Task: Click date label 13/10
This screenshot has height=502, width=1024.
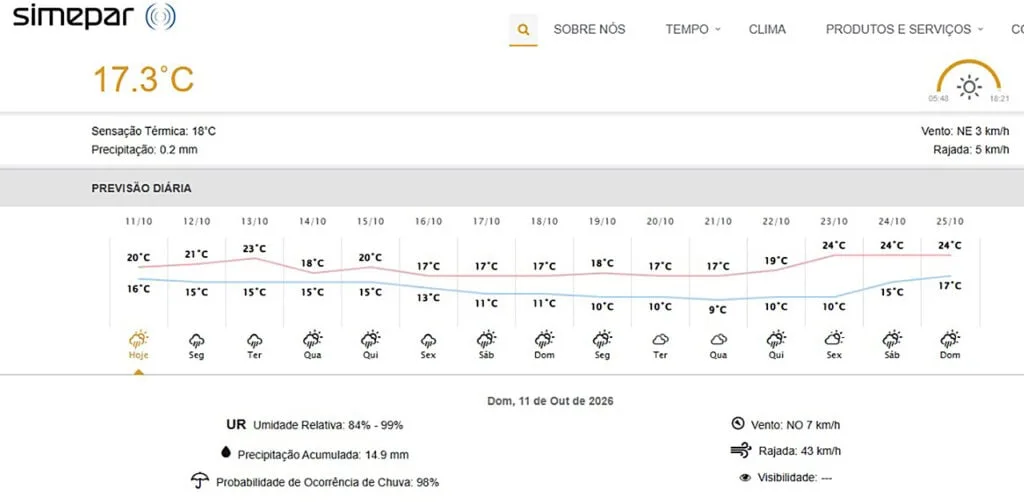Action: [254, 221]
